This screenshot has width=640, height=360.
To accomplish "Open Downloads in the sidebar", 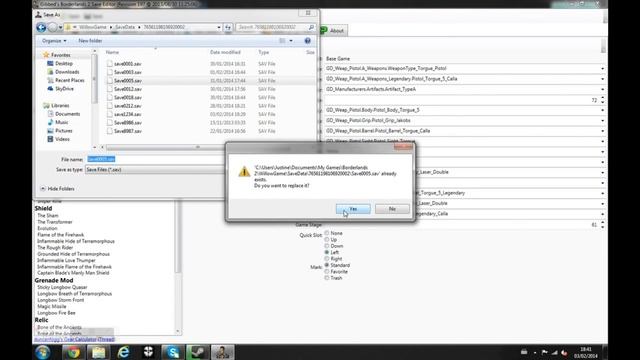I will (67, 72).
